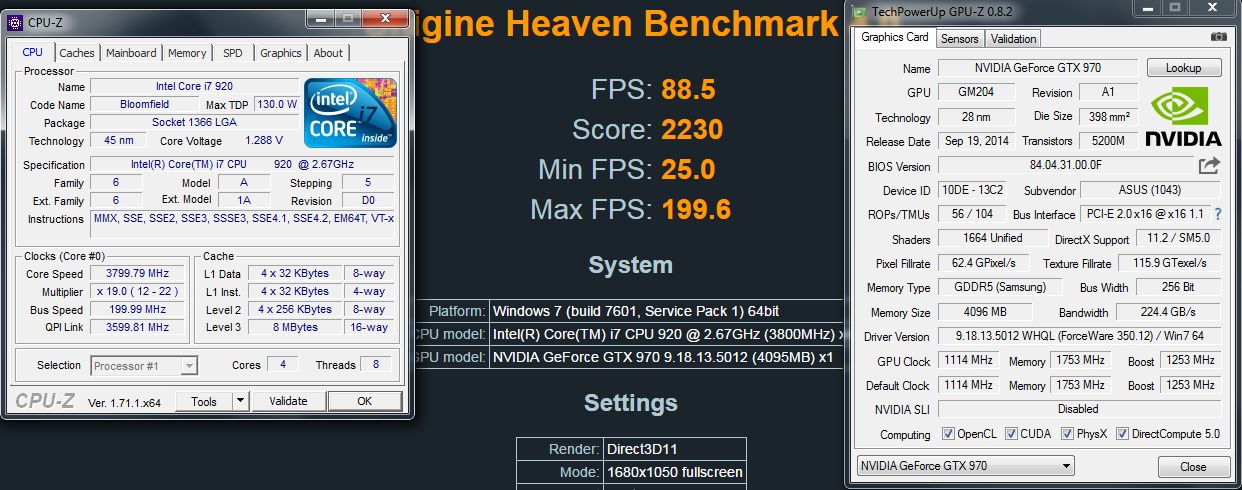Toggle the DirectCompute 5.0 checkbox
Viewport: 1242px width, 490px height.
click(1122, 434)
